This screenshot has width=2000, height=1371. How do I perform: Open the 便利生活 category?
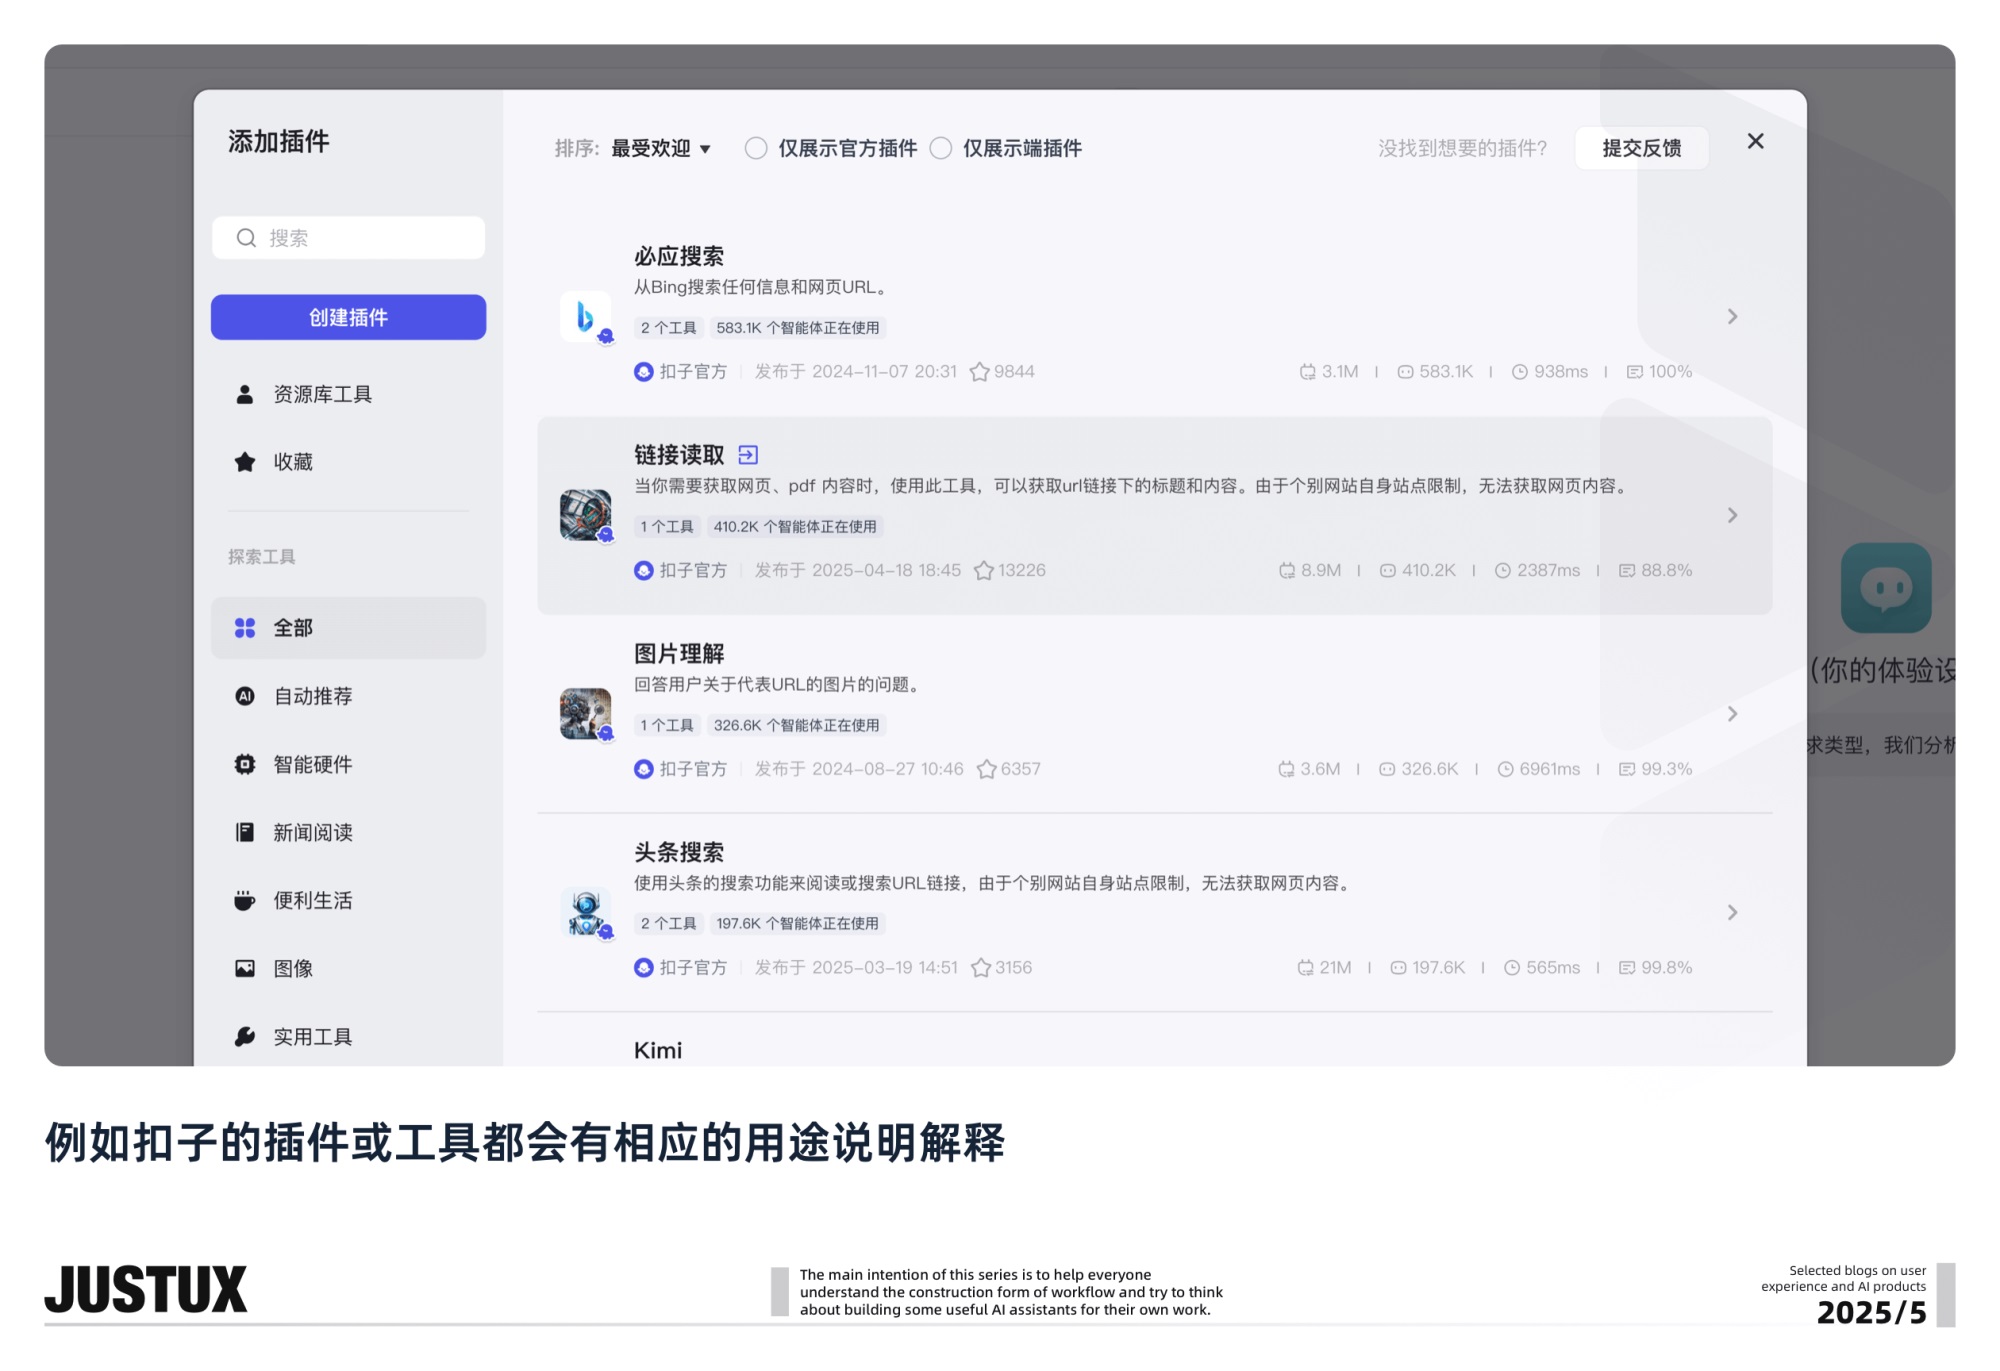[311, 900]
